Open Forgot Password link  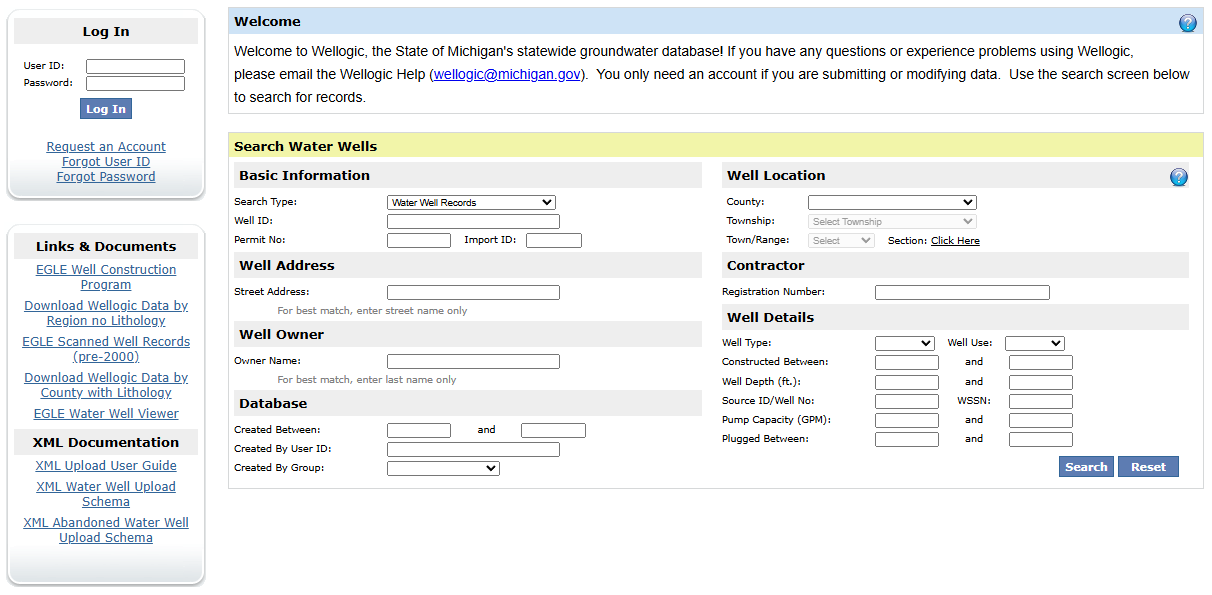[x=106, y=177]
